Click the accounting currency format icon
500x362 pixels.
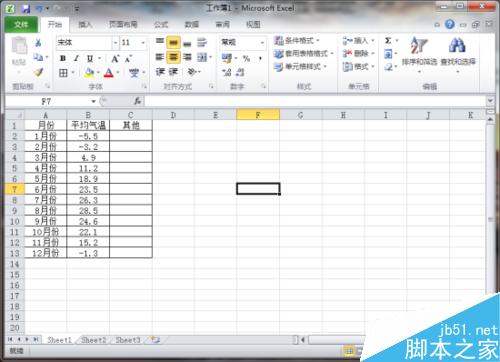227,58
